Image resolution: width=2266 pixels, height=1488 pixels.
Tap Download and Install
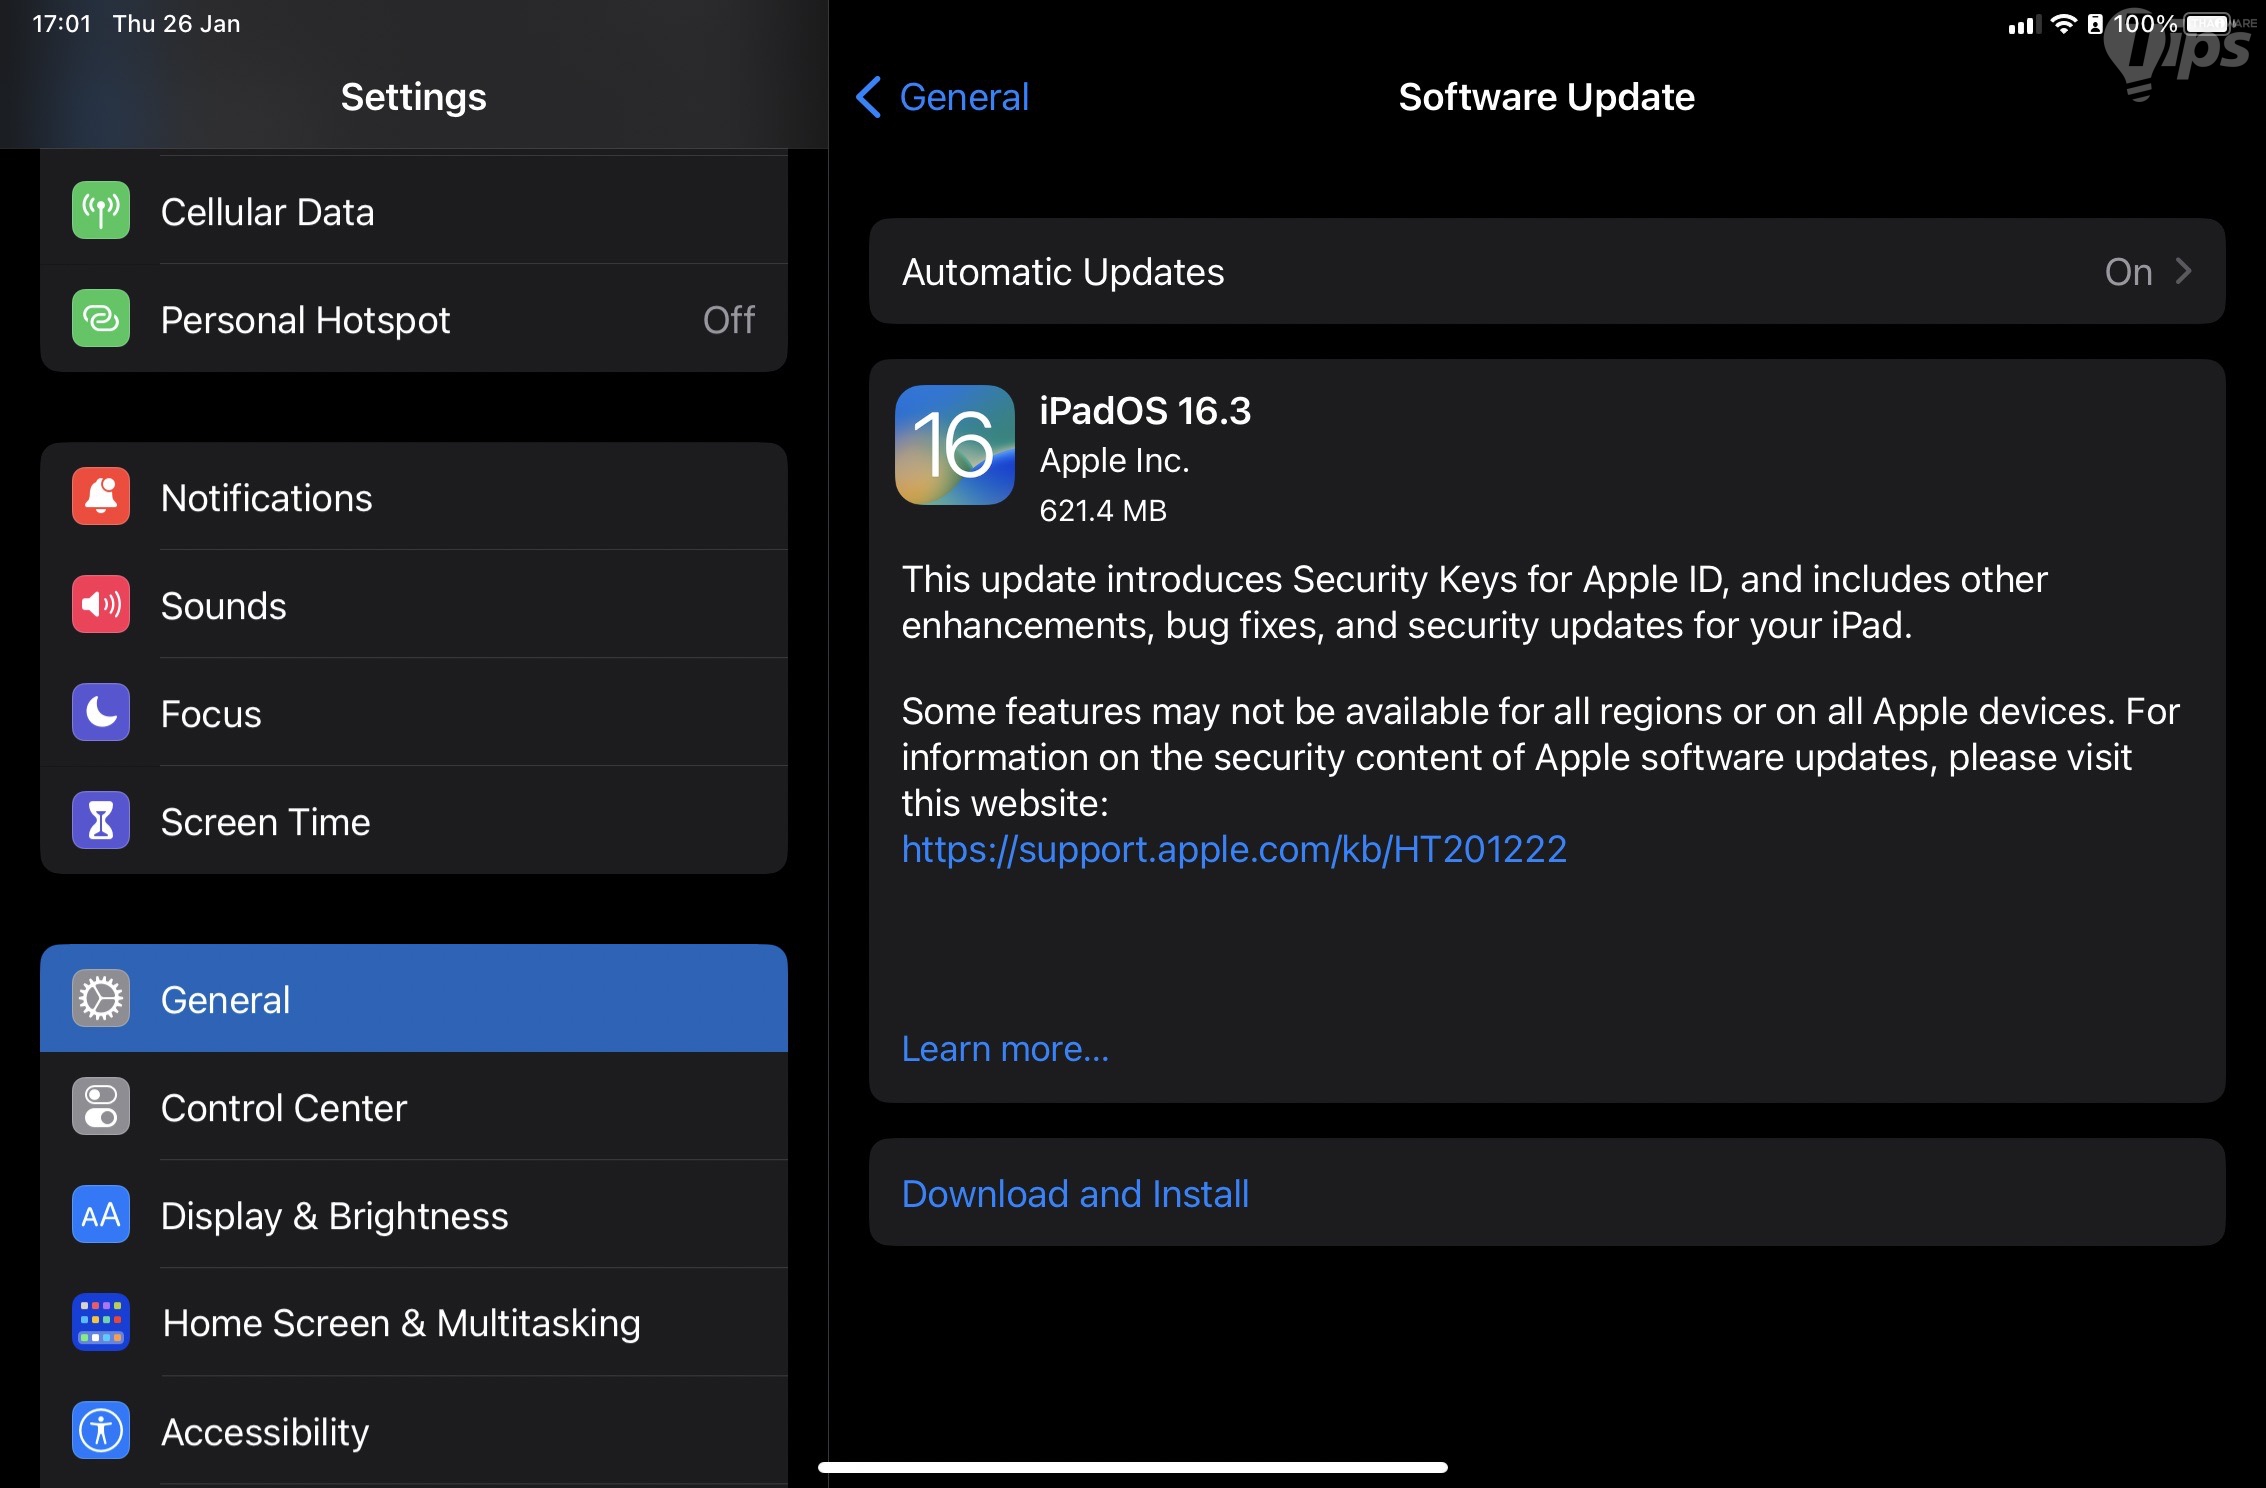pos(1074,1194)
